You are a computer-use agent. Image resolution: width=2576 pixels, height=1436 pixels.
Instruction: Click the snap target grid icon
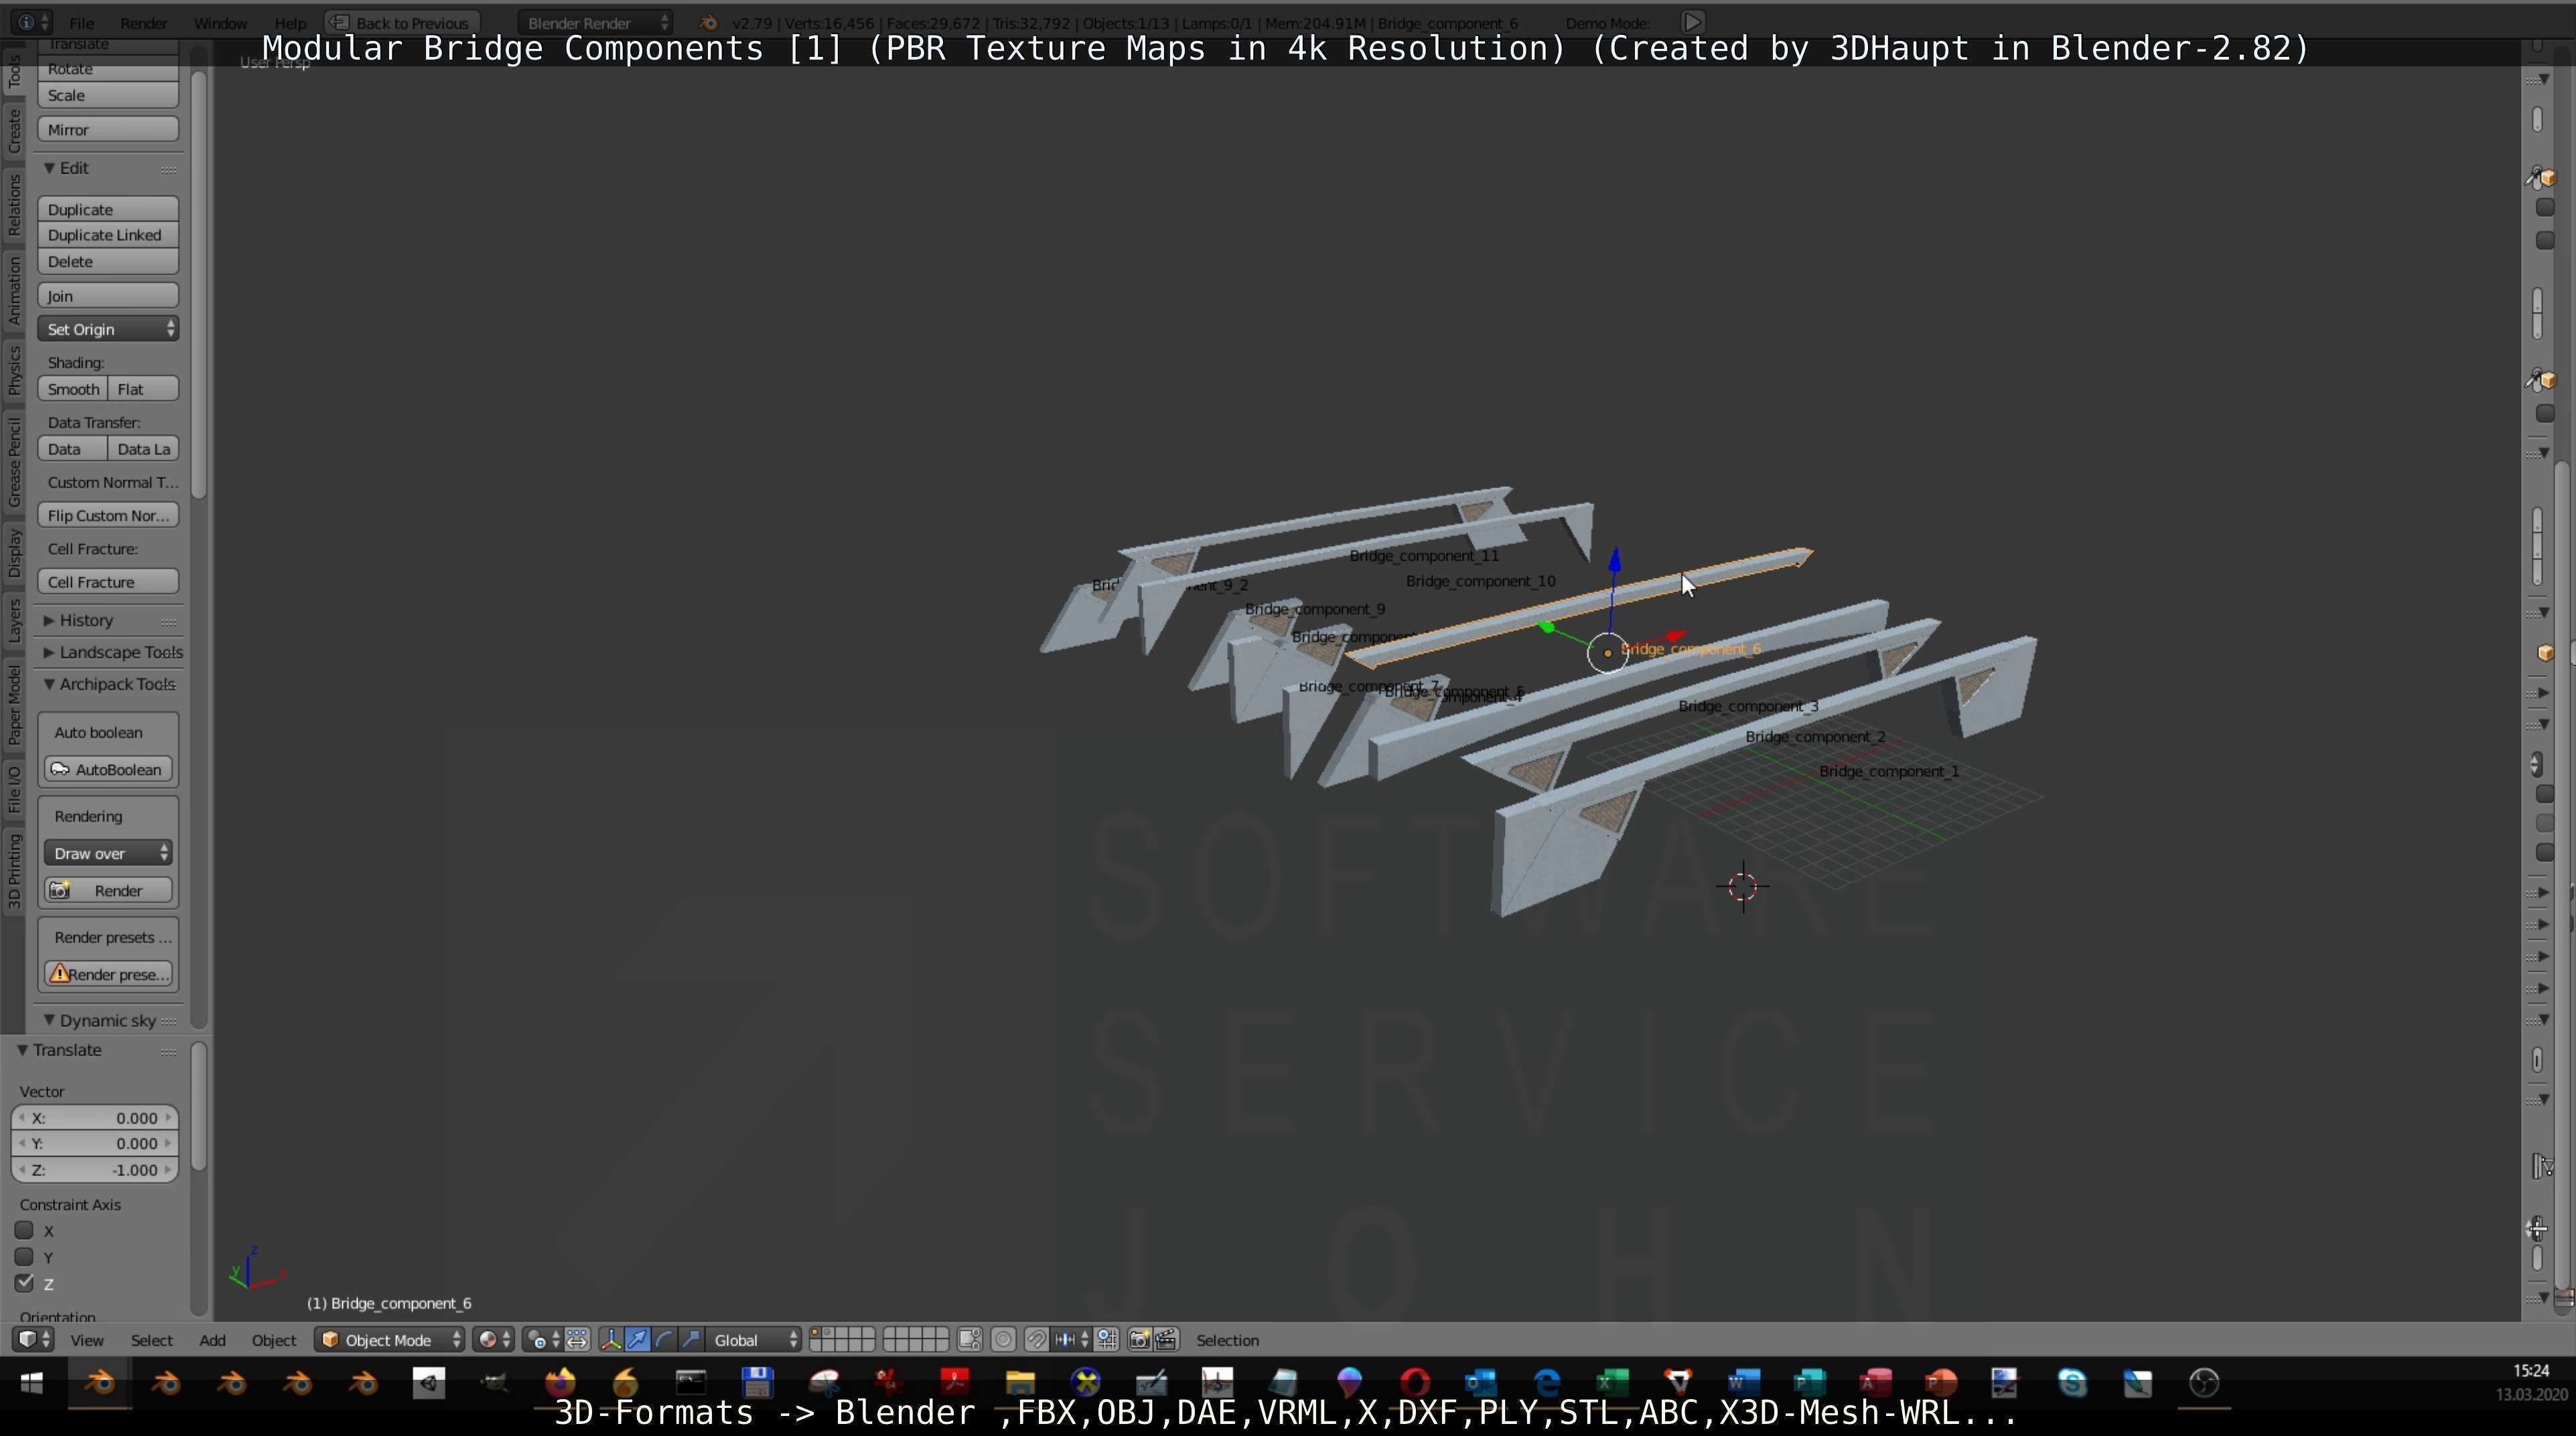pyautogui.click(x=1107, y=1340)
